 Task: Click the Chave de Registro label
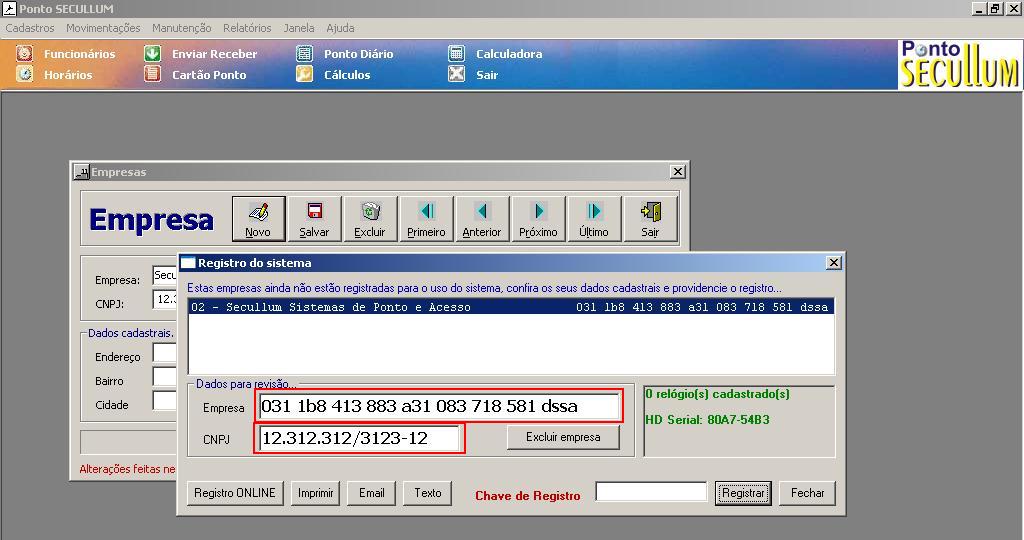(x=528, y=496)
